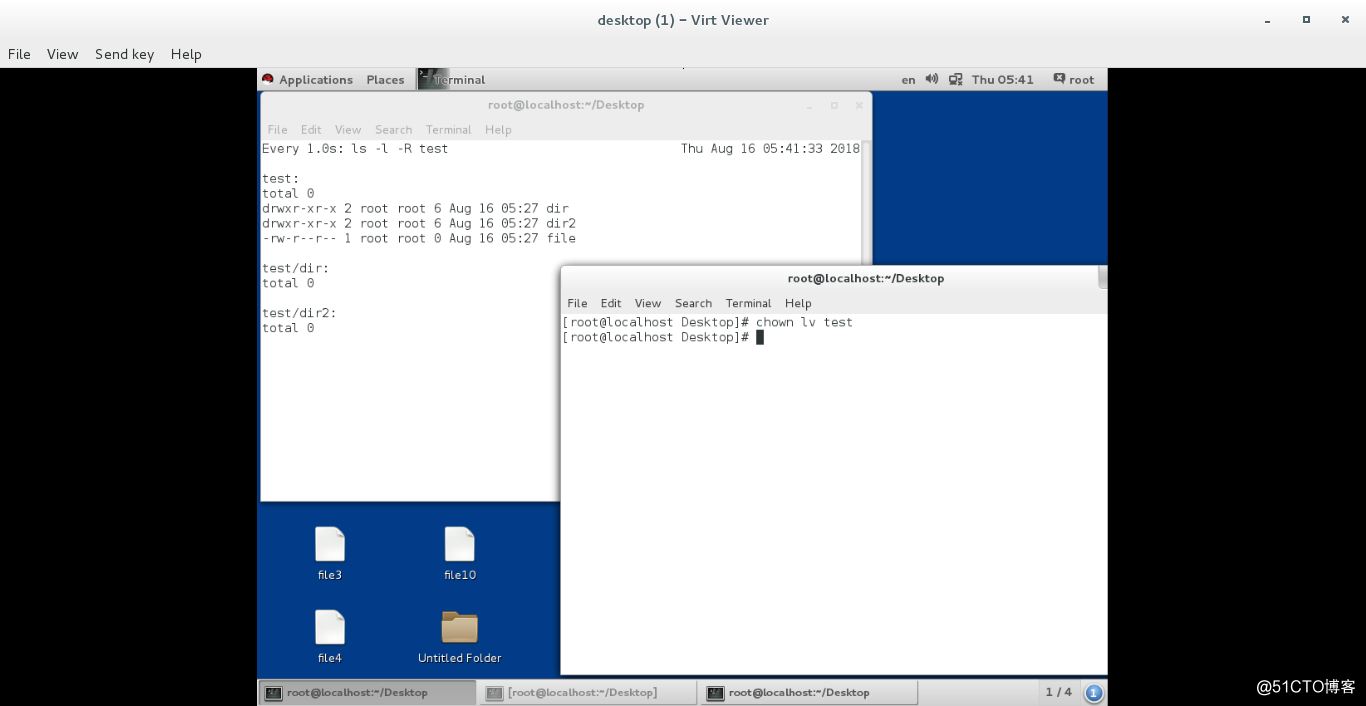The width and height of the screenshot is (1366, 706).
Task: Open File menu in front terminal
Action: [x=577, y=303]
